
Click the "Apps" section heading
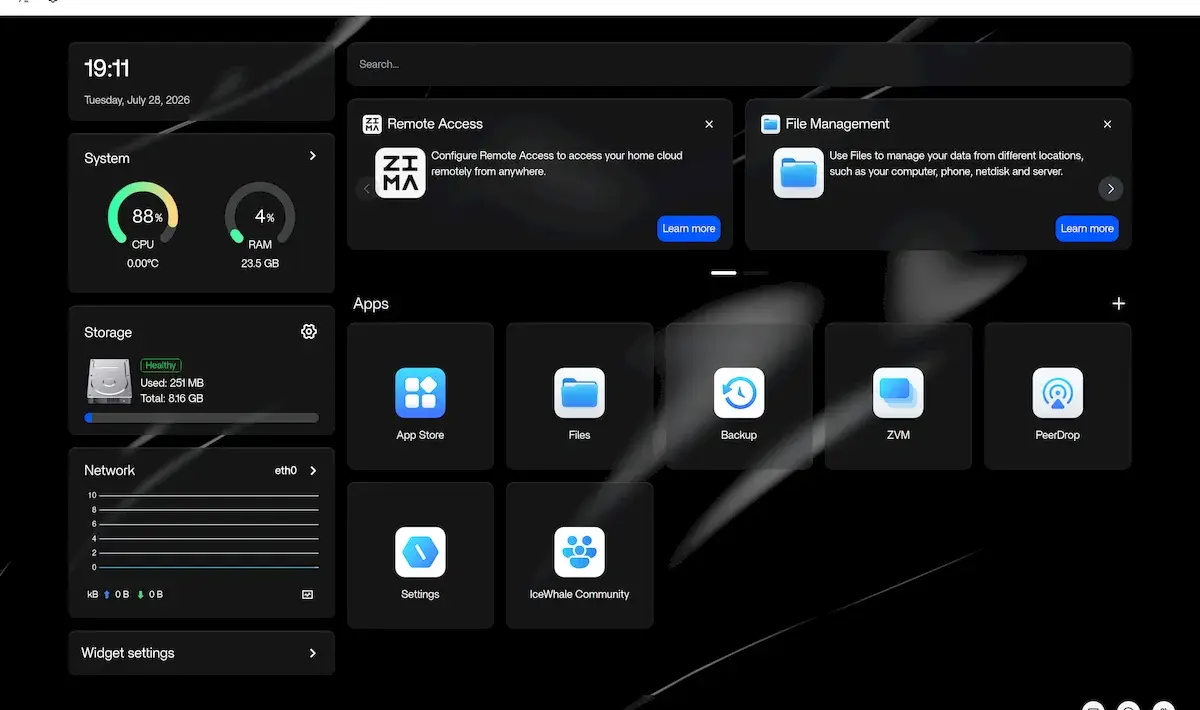point(371,304)
